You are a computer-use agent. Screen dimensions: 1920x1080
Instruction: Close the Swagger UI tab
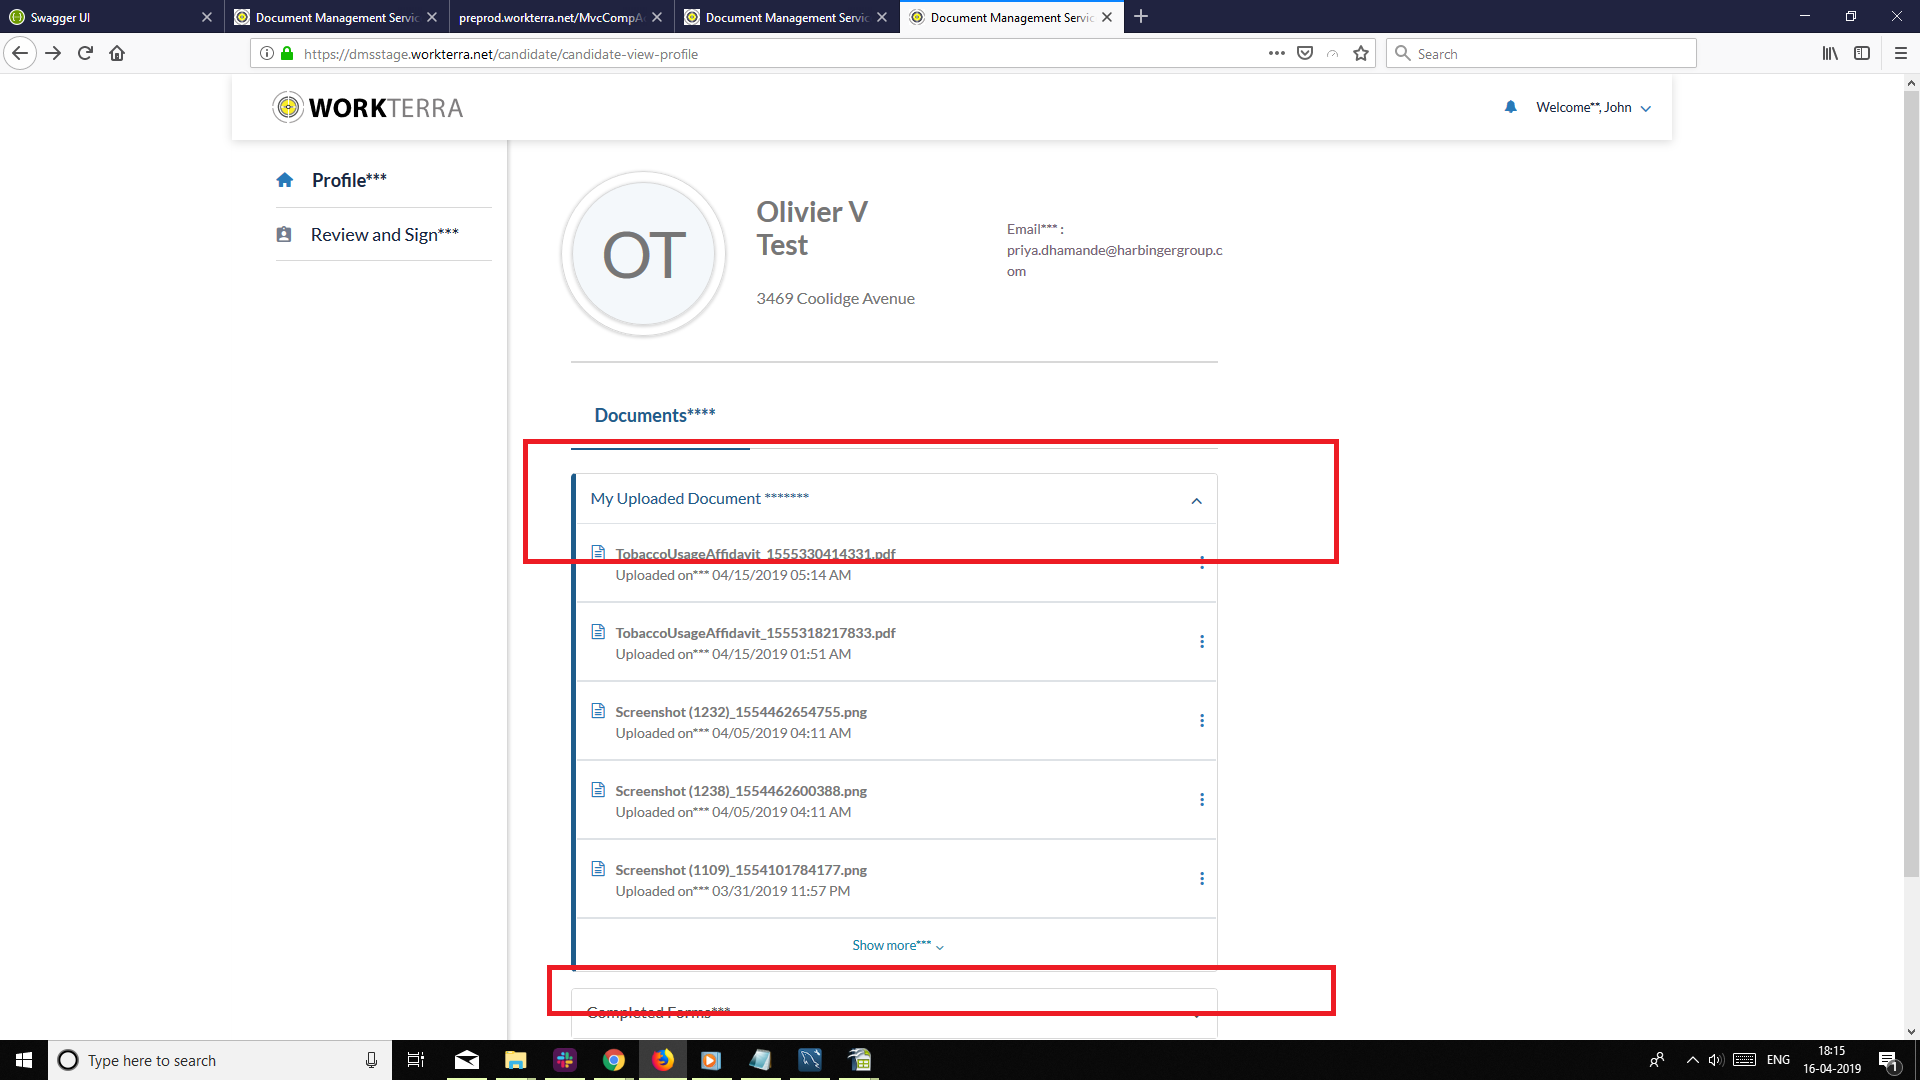[x=207, y=17]
